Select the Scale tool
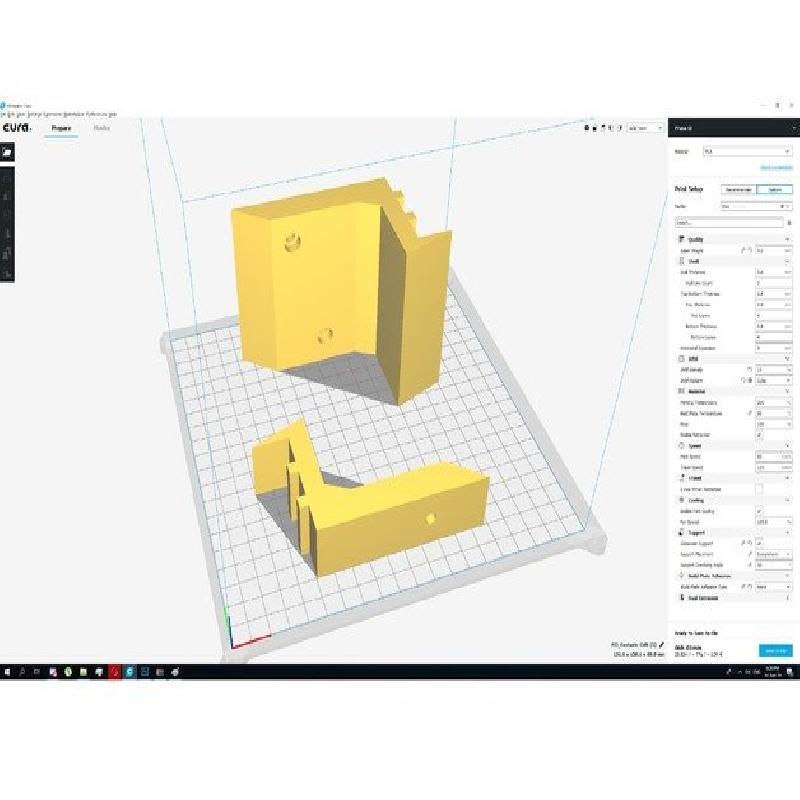This screenshot has height=800, width=800. (7, 197)
